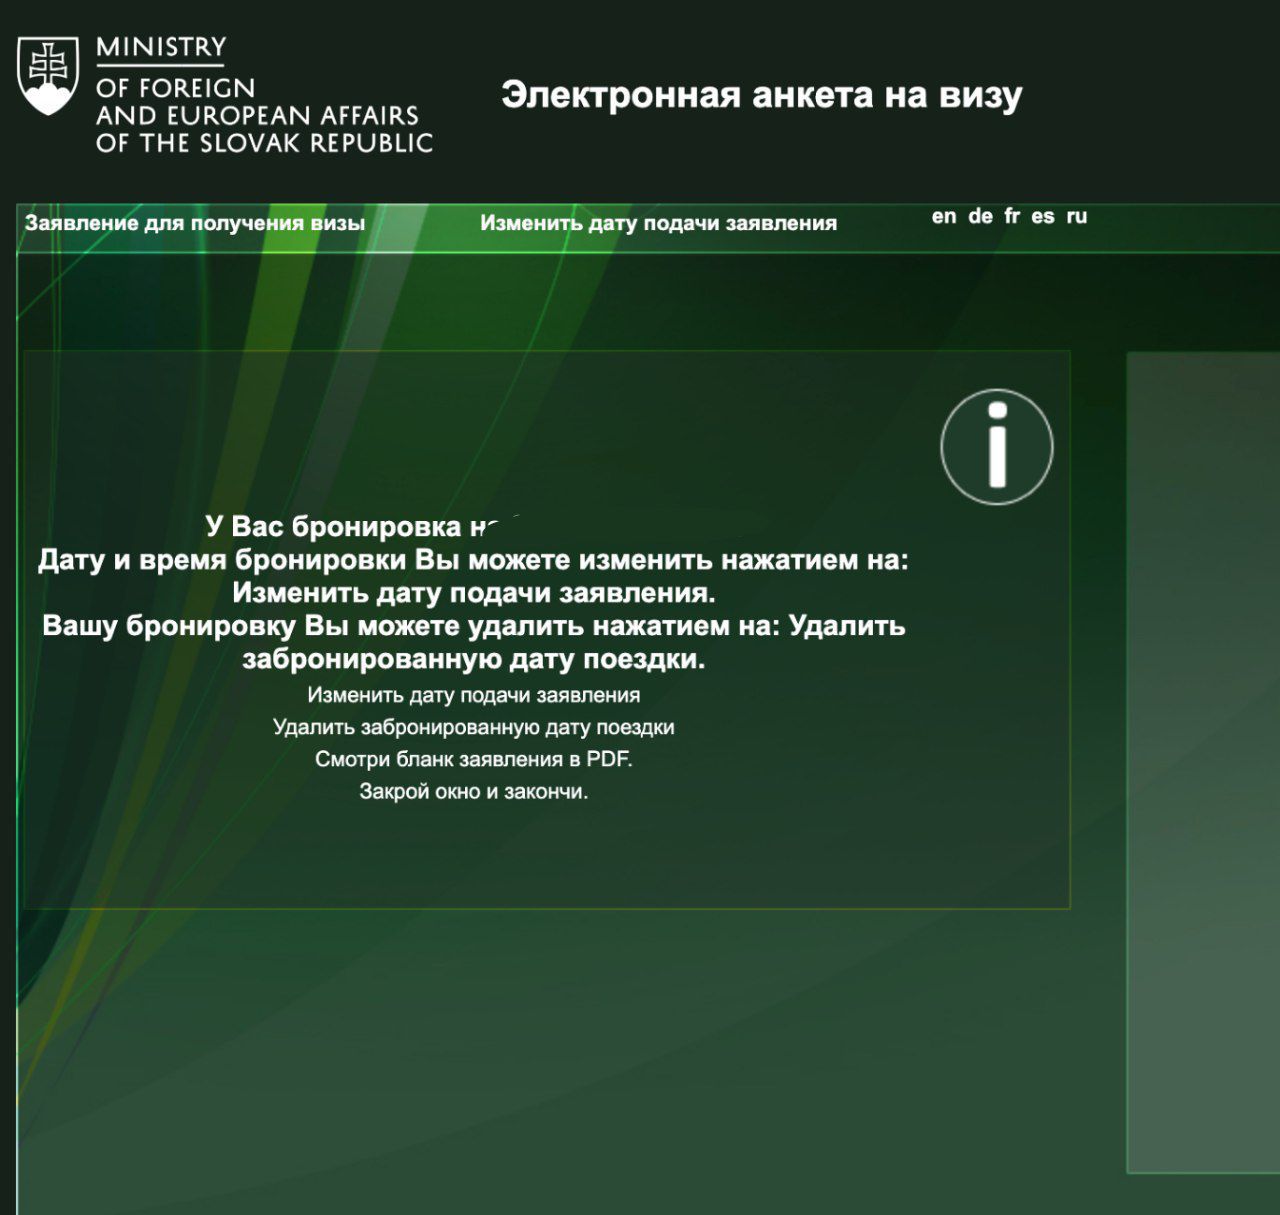Select the French (fr) language option

(1012, 216)
